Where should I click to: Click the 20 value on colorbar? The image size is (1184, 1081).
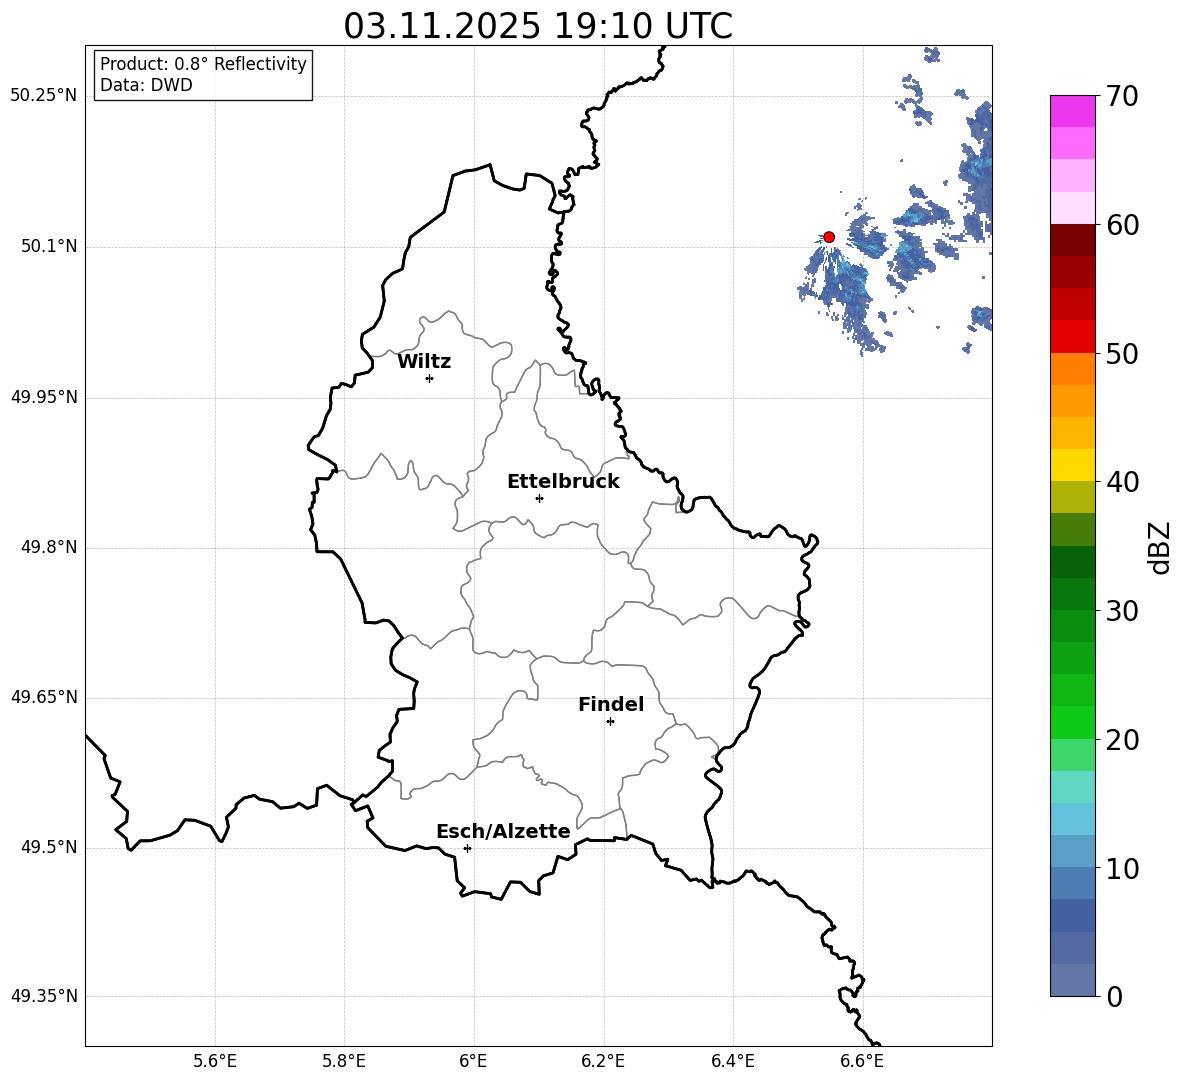(1121, 740)
